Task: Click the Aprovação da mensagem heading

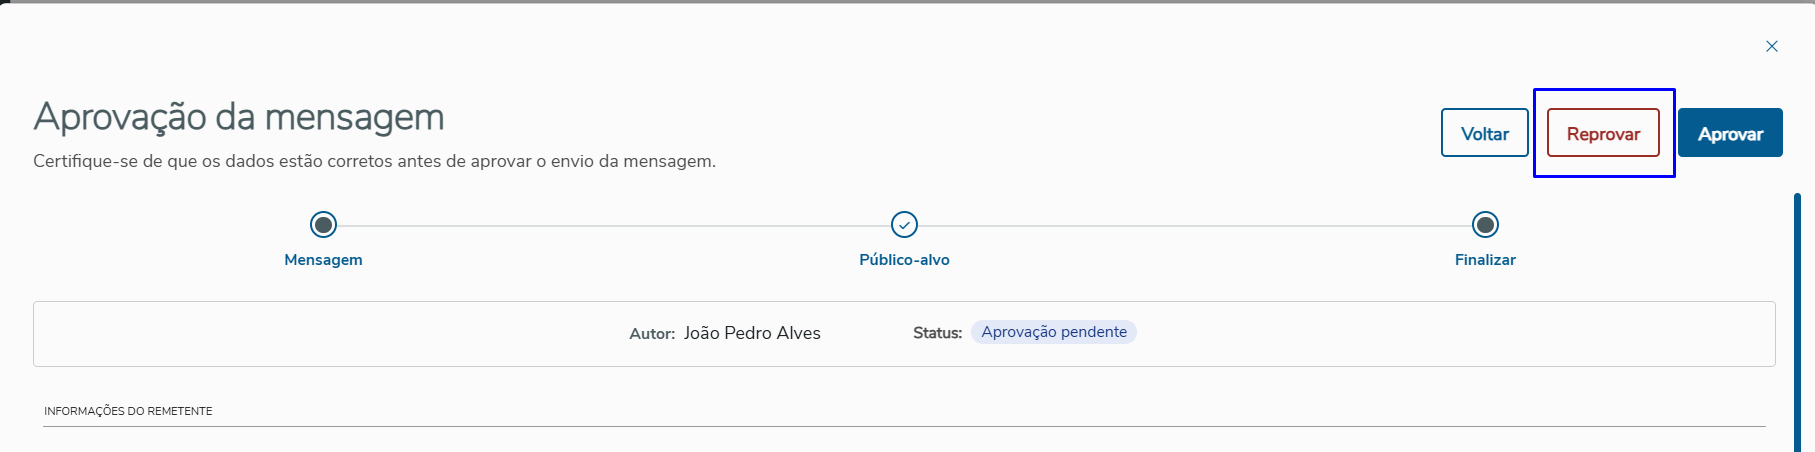Action: [x=239, y=117]
